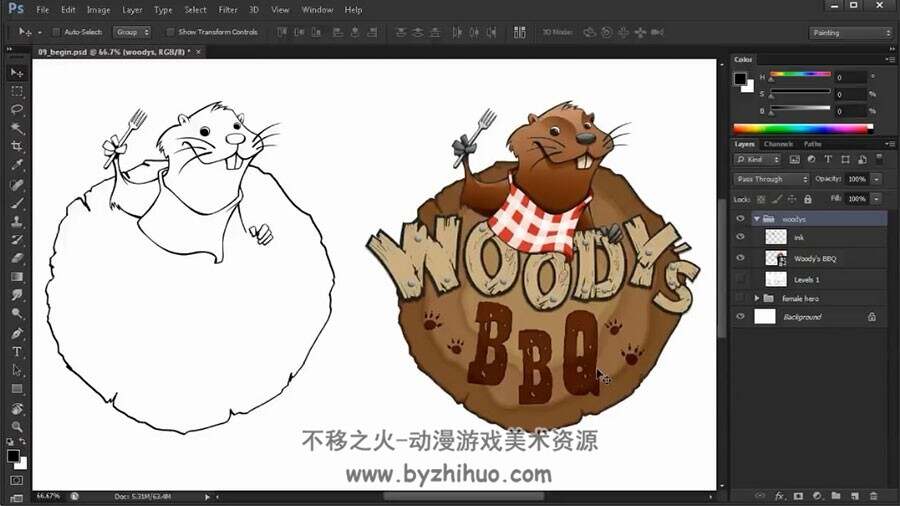Show the female hero group
Image resolution: width=900 pixels, height=506 pixels.
pyautogui.click(x=740, y=298)
